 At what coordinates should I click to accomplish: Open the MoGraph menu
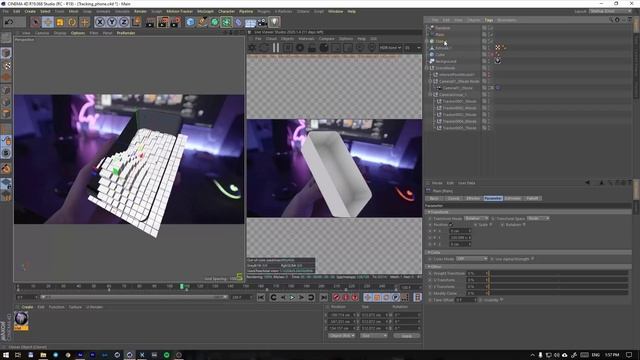[205, 11]
